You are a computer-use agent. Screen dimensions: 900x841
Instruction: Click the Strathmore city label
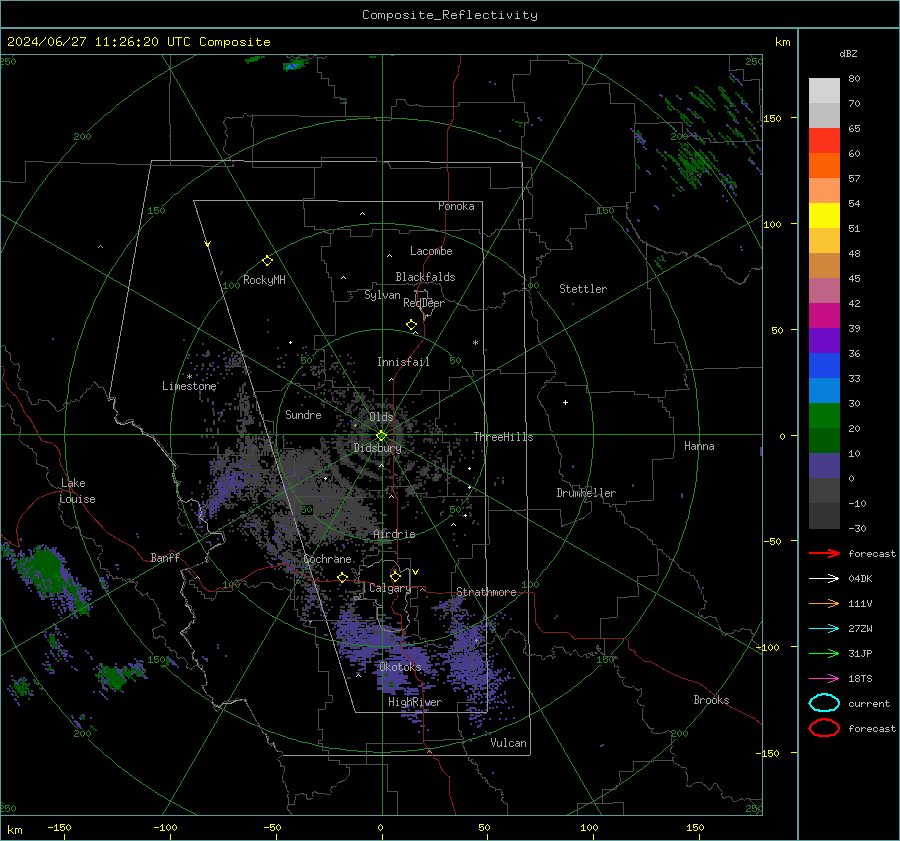pyautogui.click(x=486, y=592)
